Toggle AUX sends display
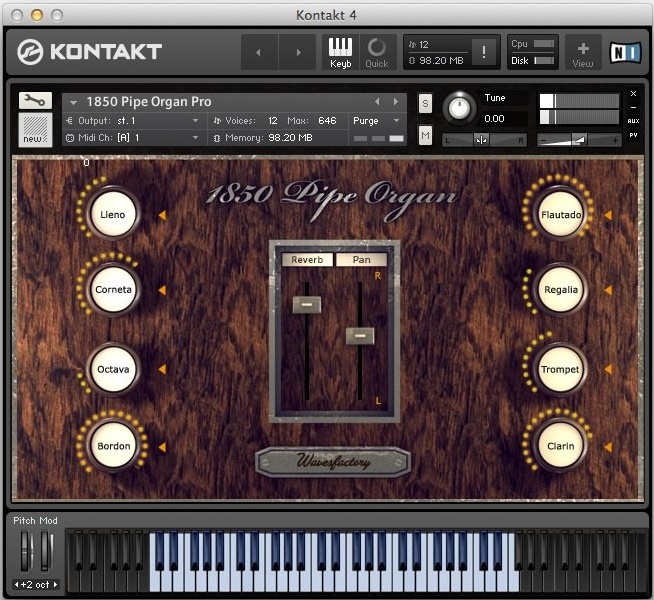654x600 pixels. click(633, 121)
